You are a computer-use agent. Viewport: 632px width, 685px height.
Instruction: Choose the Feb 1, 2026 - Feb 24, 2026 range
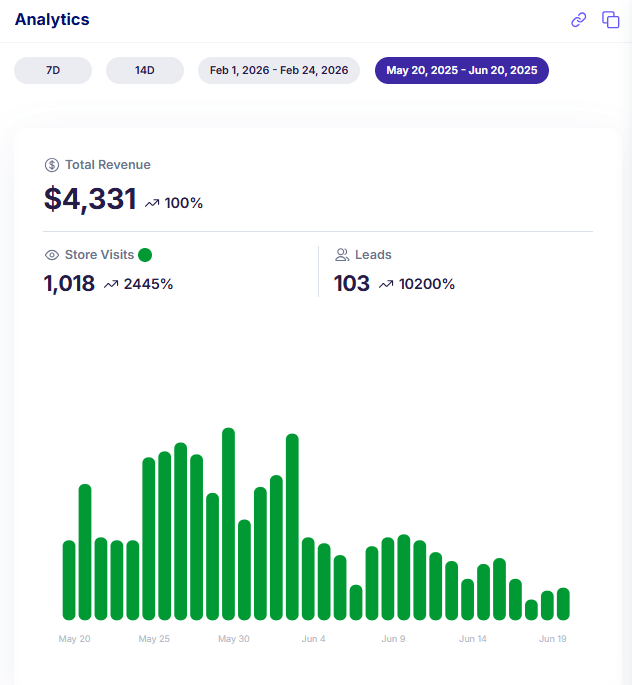pyautogui.click(x=279, y=70)
